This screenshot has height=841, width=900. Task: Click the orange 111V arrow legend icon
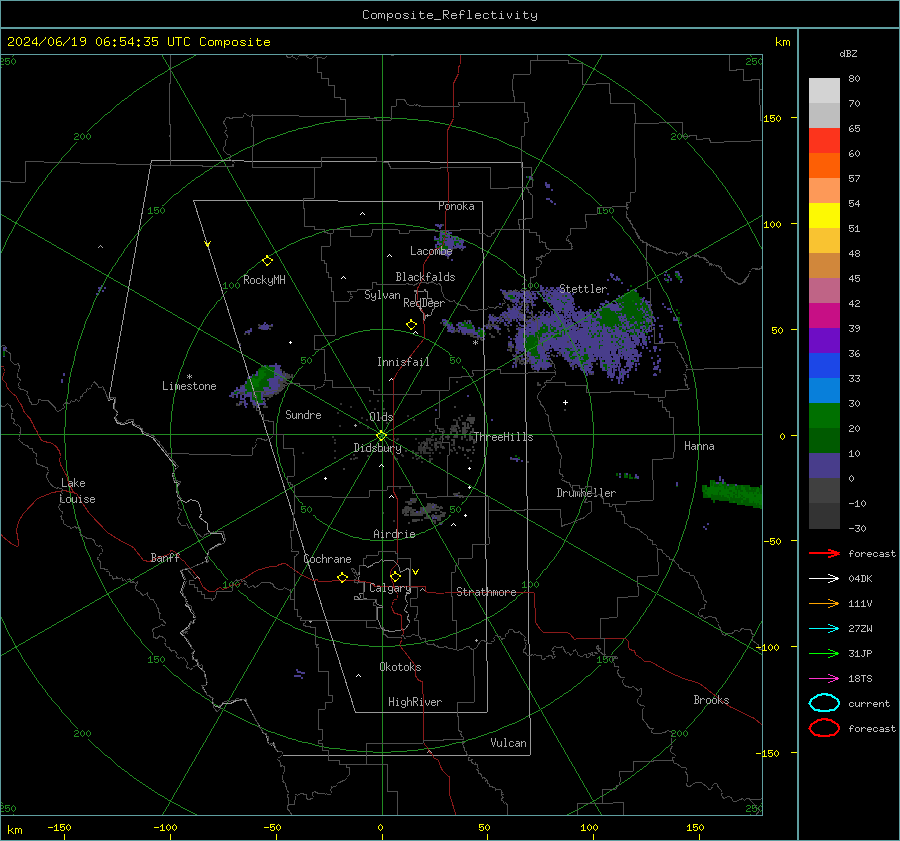point(824,603)
